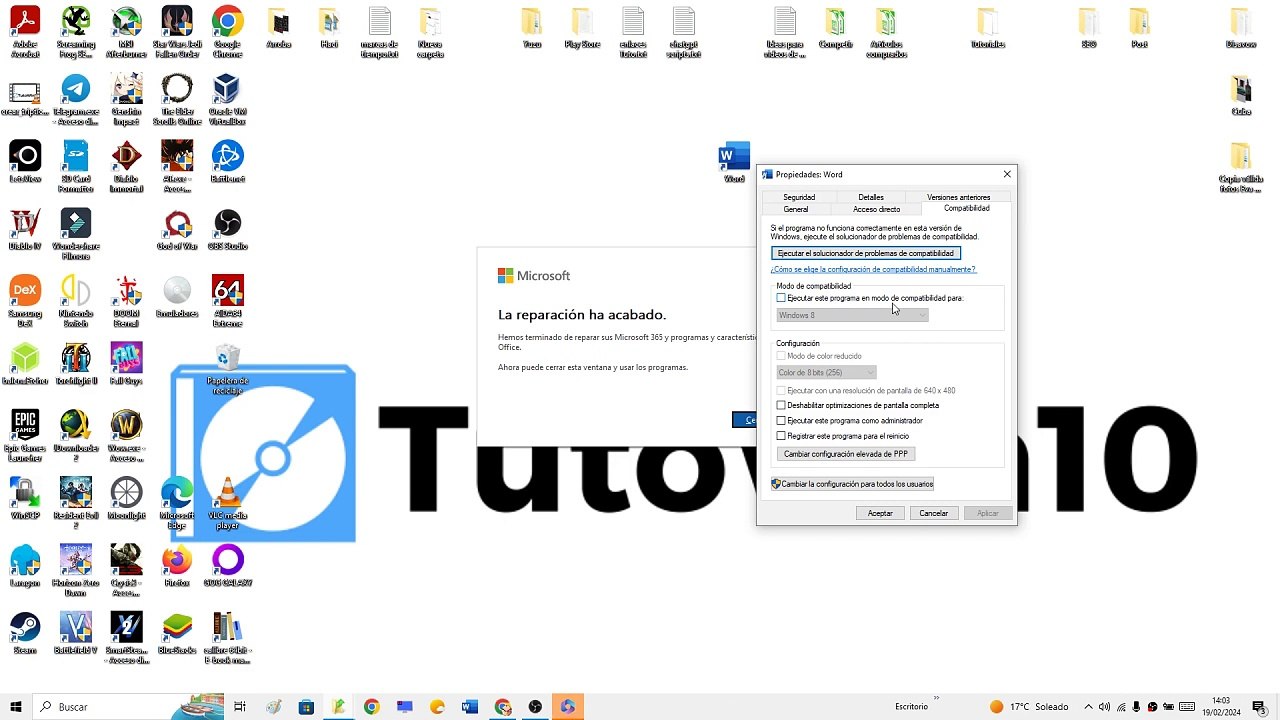Launch Google Chrome from the desktop
Screen dimensions: 1280x720
point(227,30)
